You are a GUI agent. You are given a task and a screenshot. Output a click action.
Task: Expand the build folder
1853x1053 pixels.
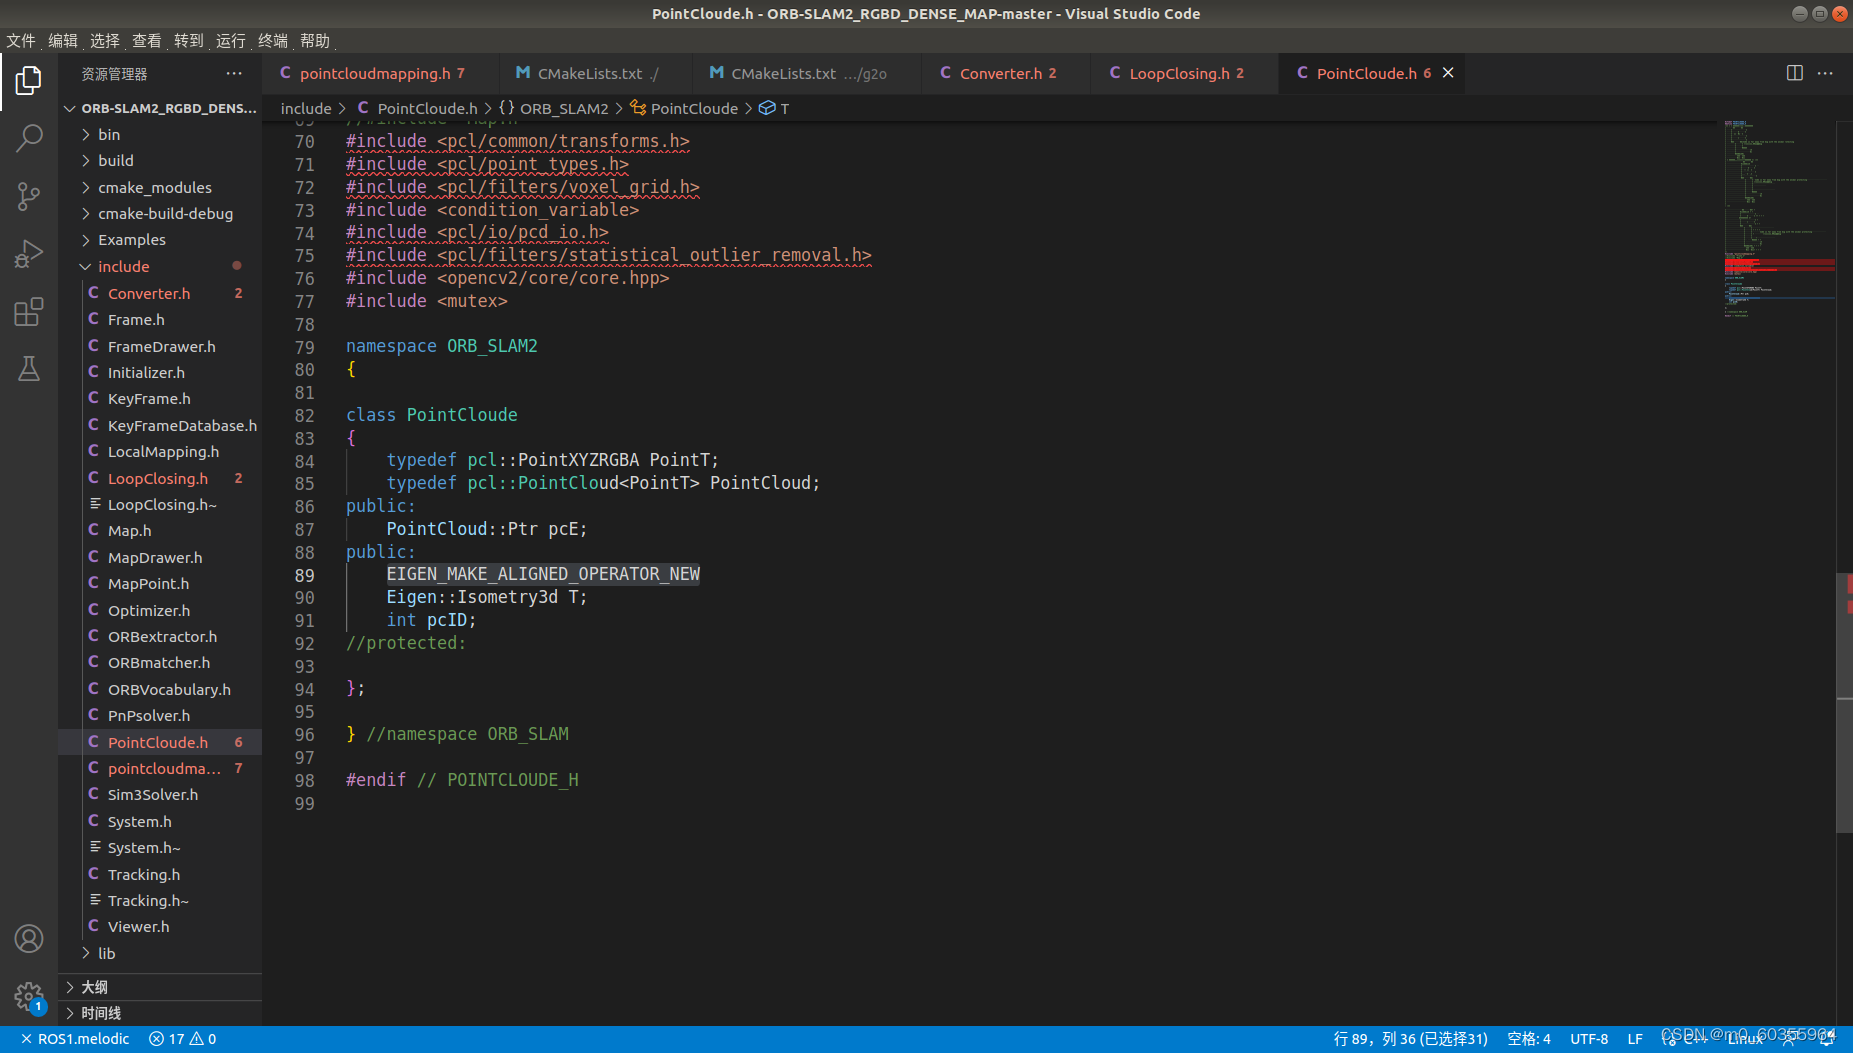pos(160,161)
